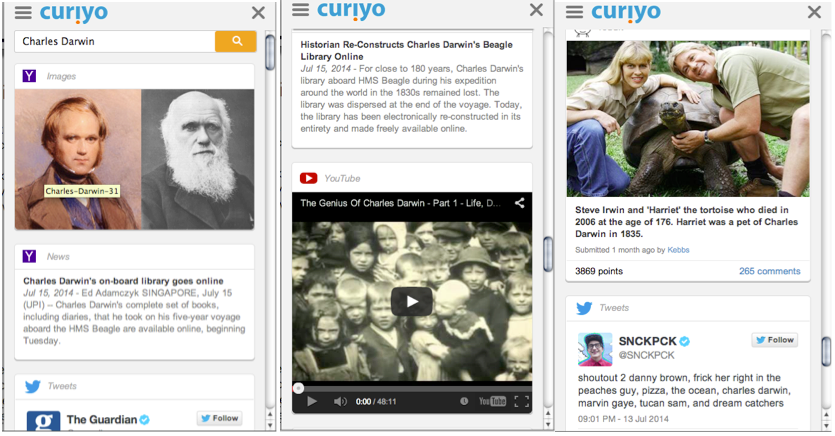
Task: Open hamburger menu in middle curiyo panel
Action: 301,10
